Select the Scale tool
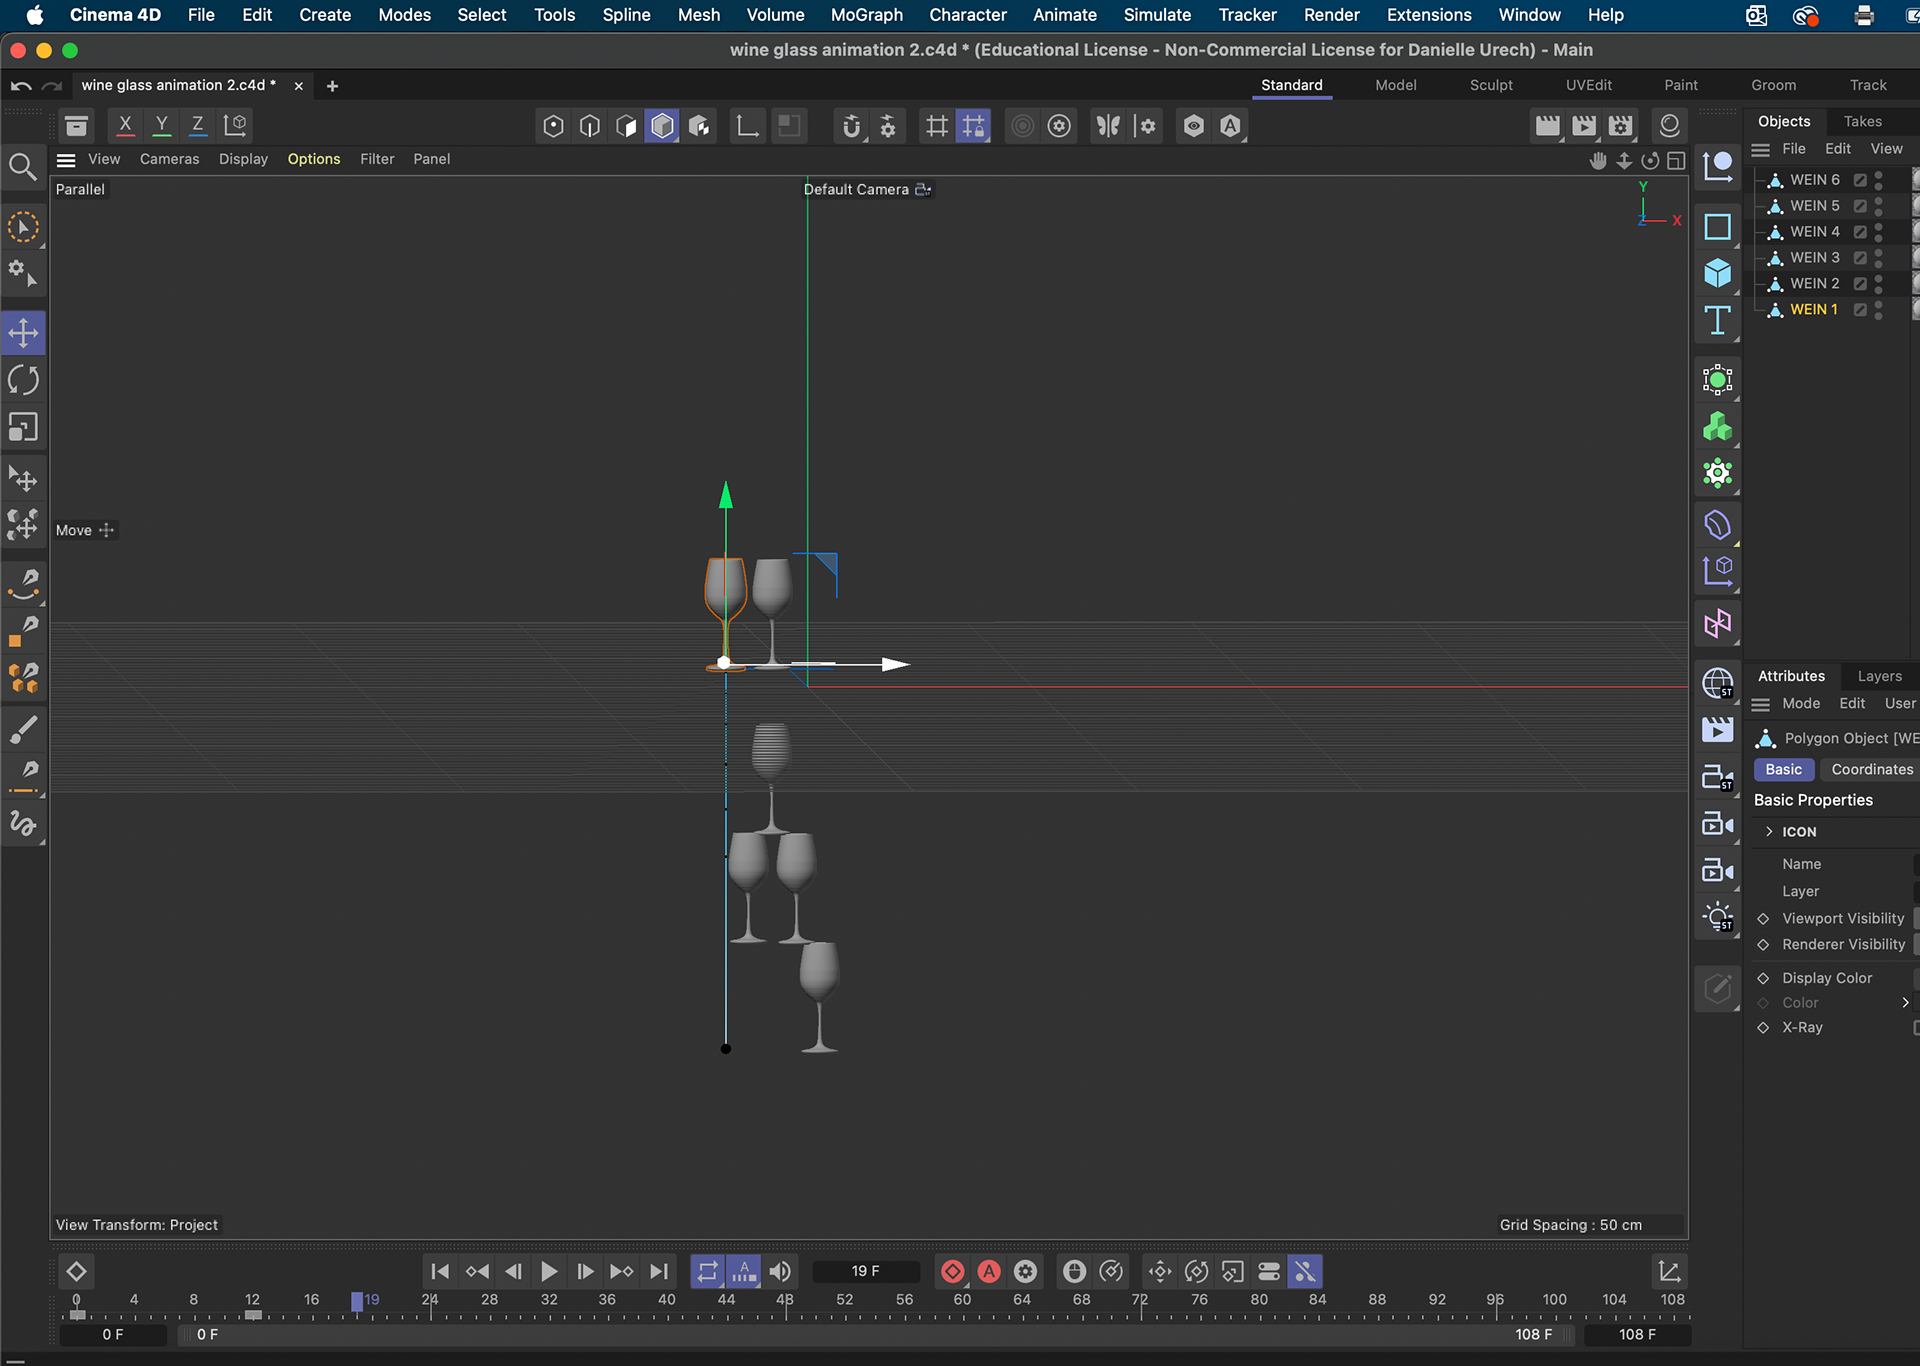 click(23, 428)
